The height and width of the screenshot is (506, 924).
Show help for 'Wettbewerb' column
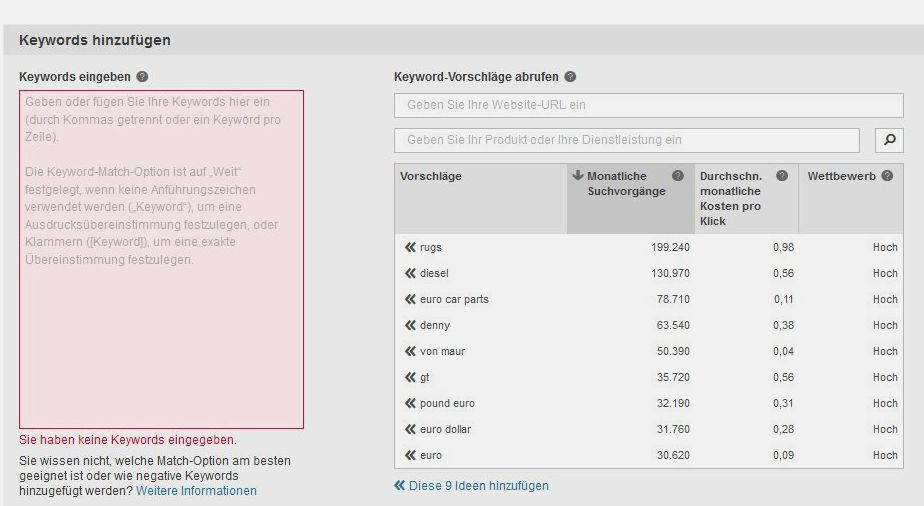click(x=887, y=176)
